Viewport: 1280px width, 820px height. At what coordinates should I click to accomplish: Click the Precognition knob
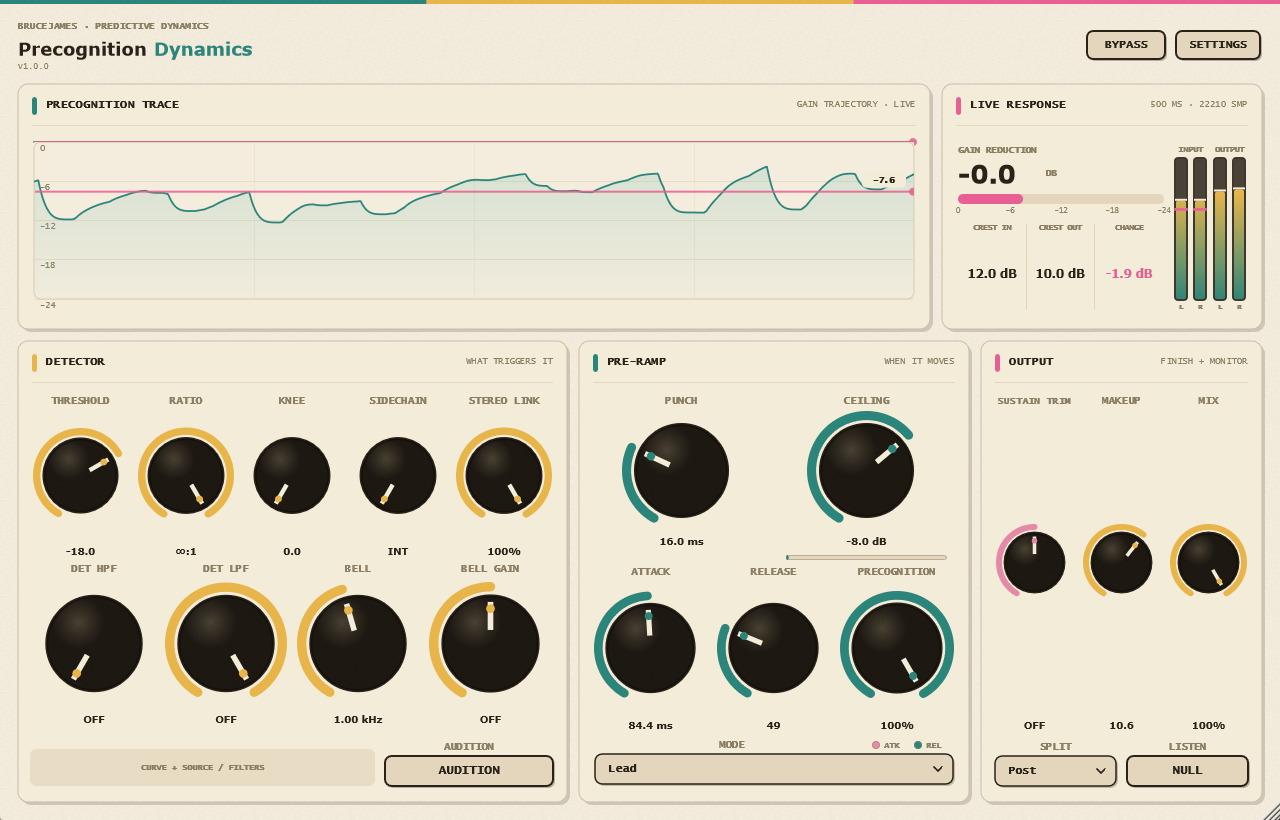[x=897, y=647]
